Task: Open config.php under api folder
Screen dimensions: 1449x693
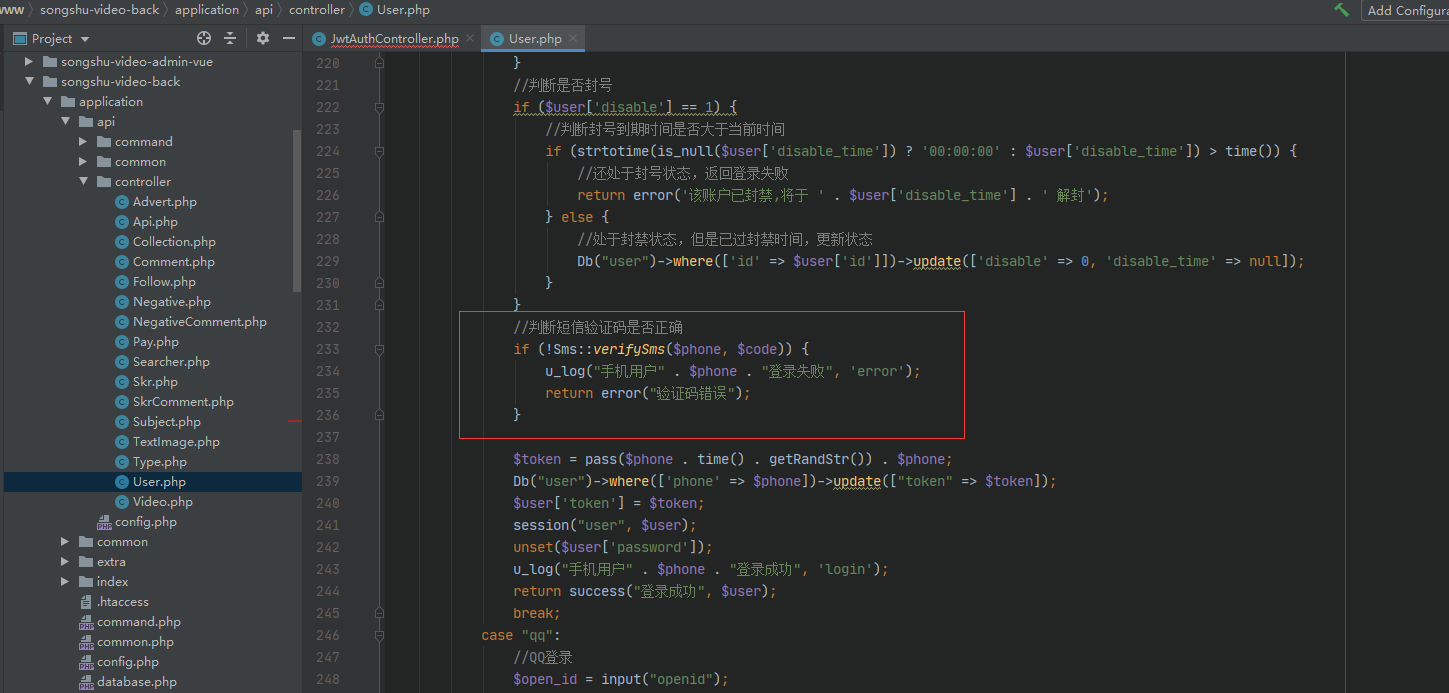Action: click(x=145, y=522)
